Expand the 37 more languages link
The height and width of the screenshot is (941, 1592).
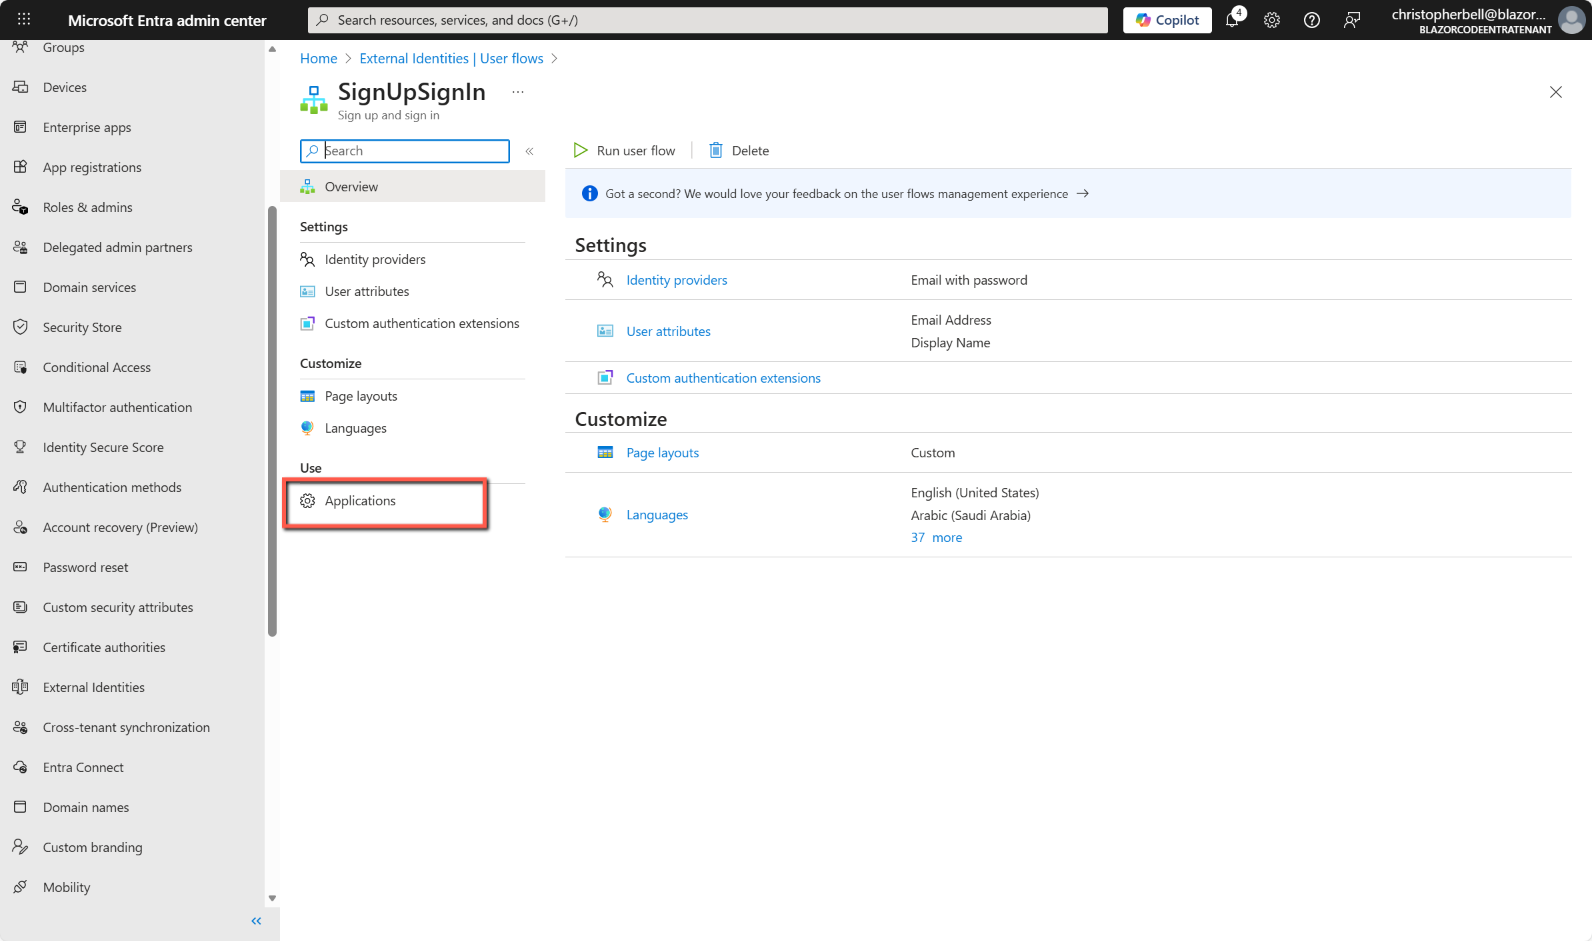tap(936, 538)
